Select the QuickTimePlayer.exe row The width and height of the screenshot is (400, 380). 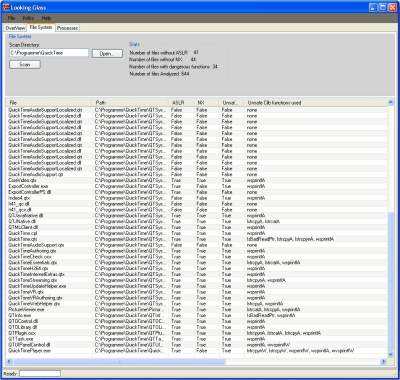197,351
